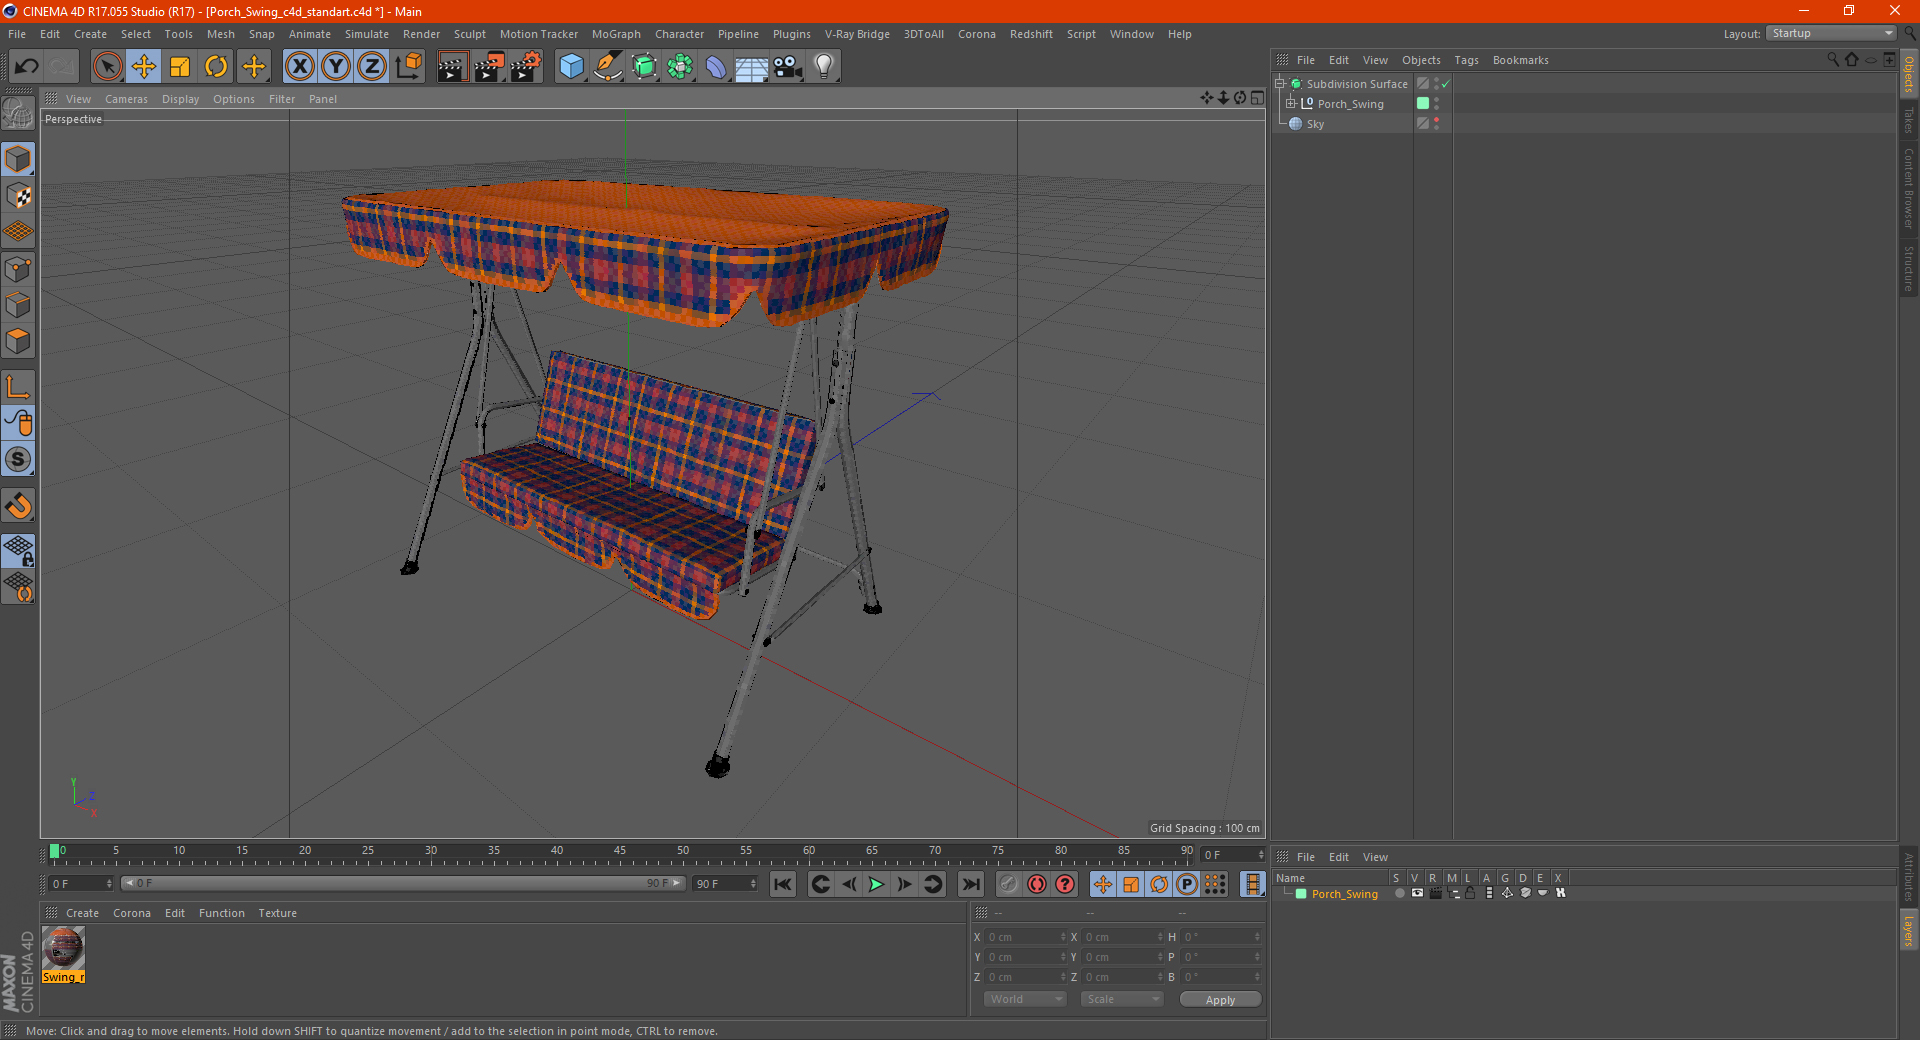This screenshot has height=1040, width=1920.
Task: Click Make Editable icon in left toolbar
Action: click(x=18, y=113)
